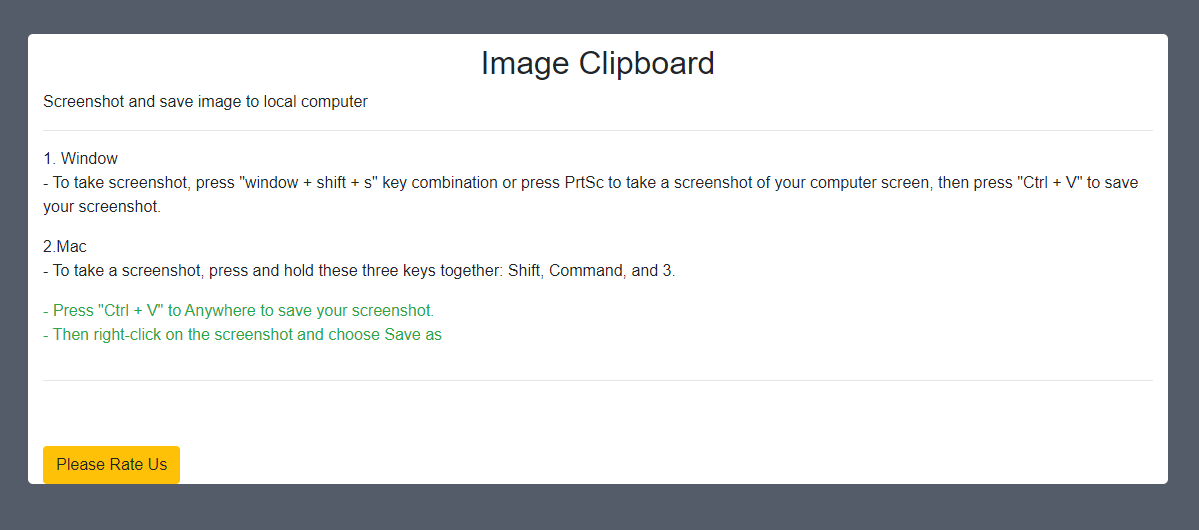Click the empty paste area above Rate button

coord(597,412)
